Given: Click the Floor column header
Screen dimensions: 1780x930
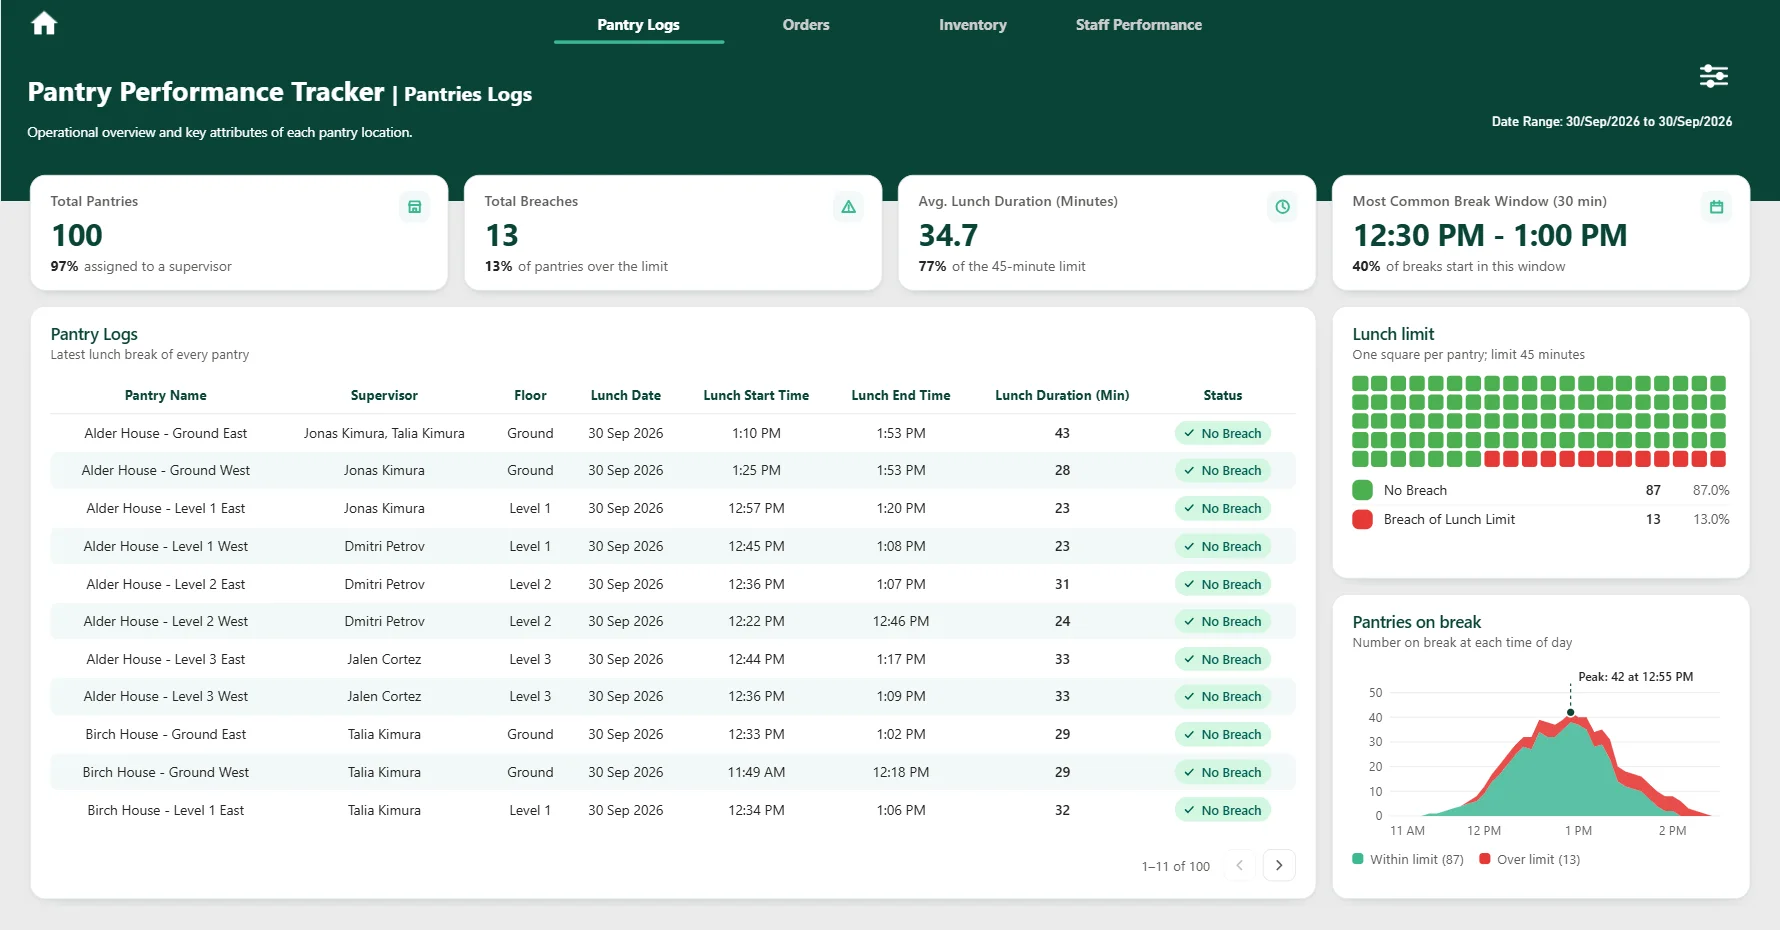Looking at the screenshot, I should coord(530,395).
